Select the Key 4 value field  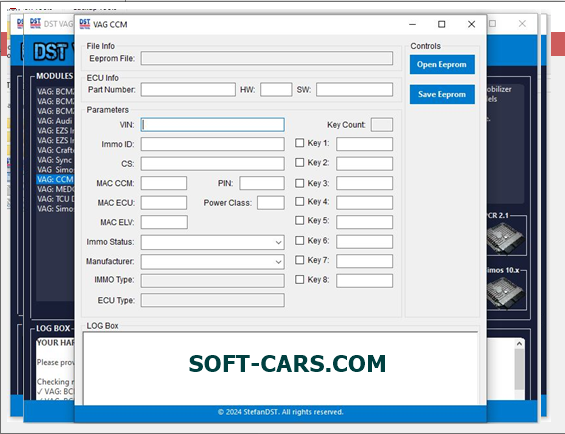tap(365, 203)
